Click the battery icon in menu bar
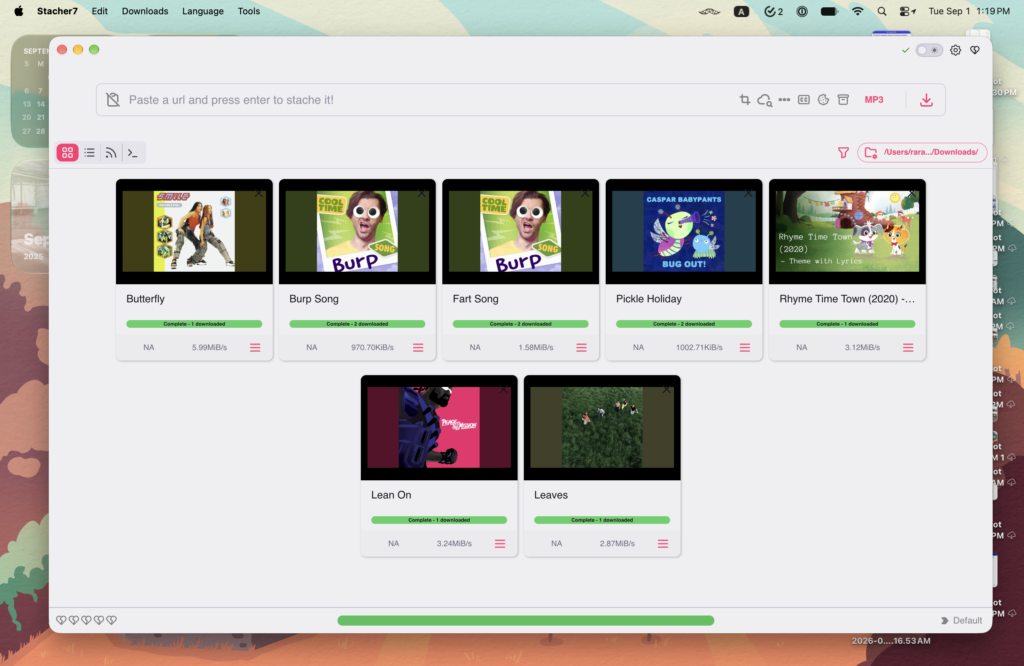The width and height of the screenshot is (1024, 666). point(829,11)
